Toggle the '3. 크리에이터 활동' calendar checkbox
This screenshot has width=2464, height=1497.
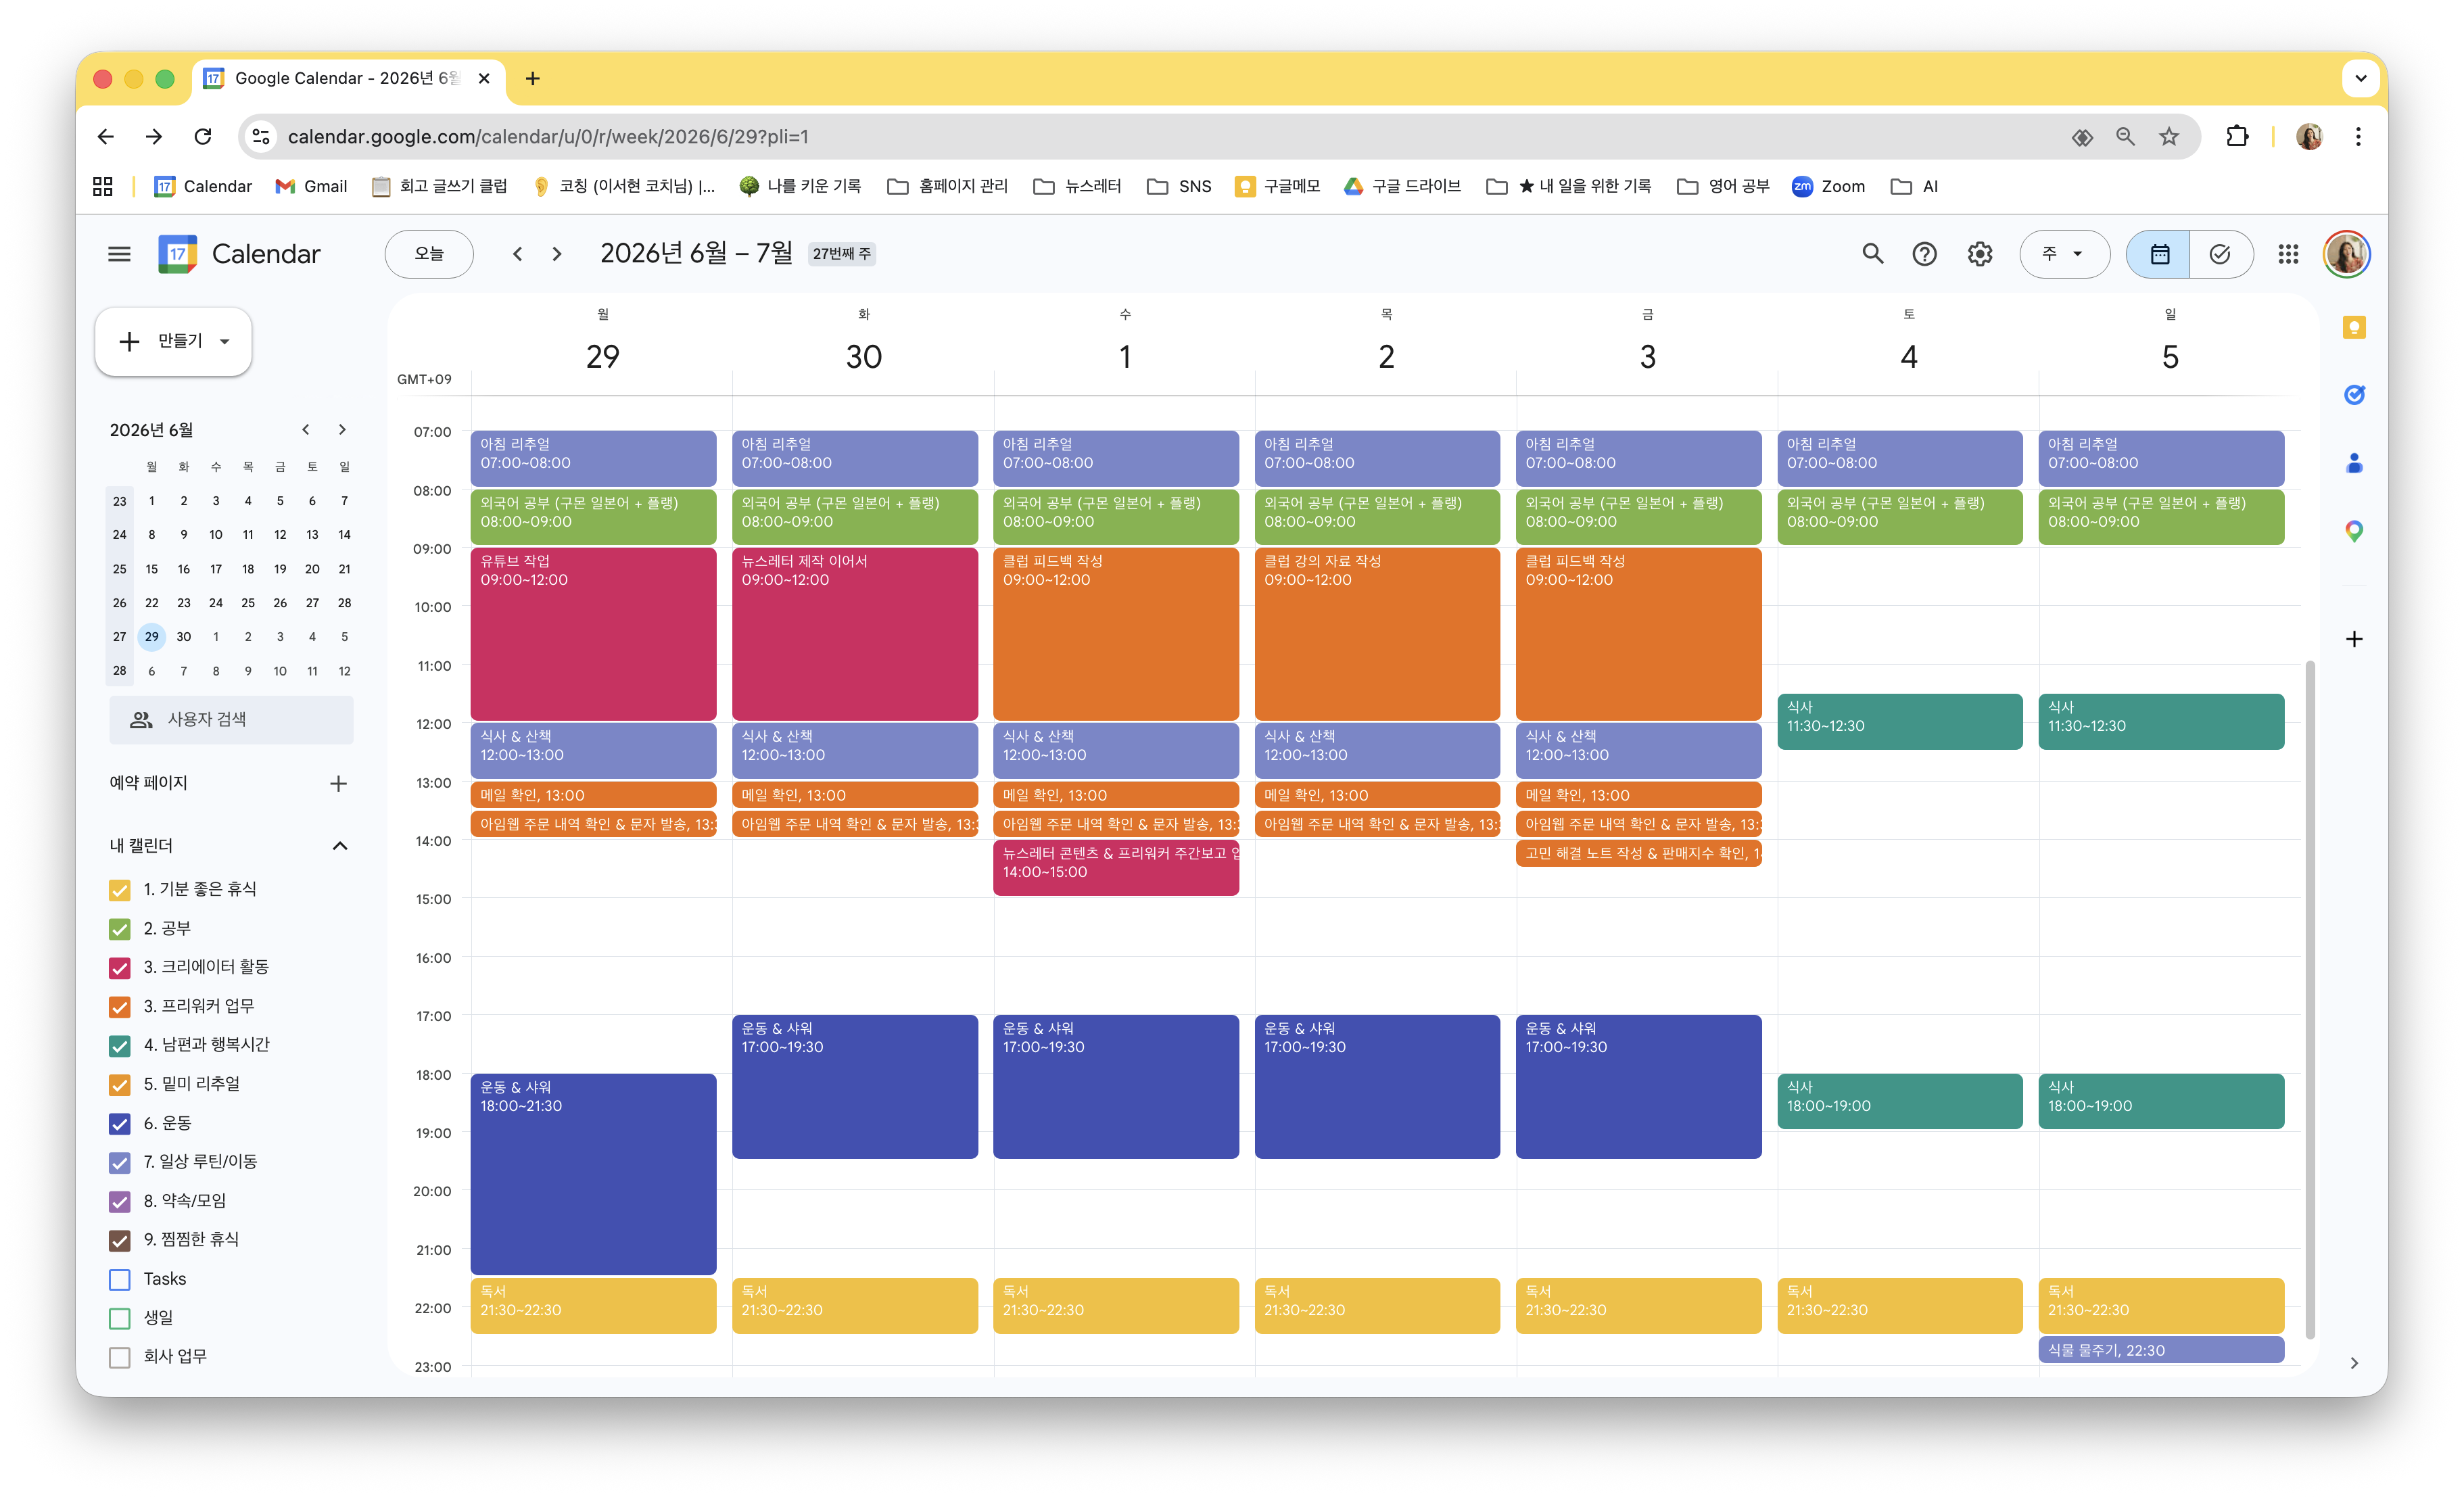[120, 968]
